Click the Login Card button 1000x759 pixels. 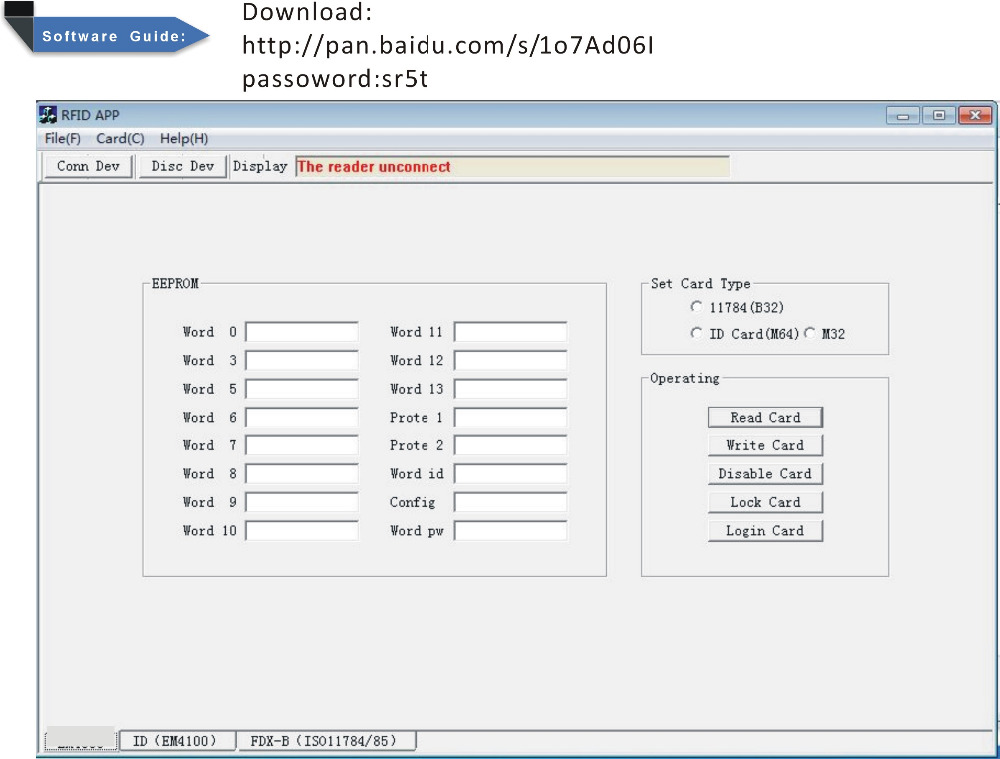765,531
